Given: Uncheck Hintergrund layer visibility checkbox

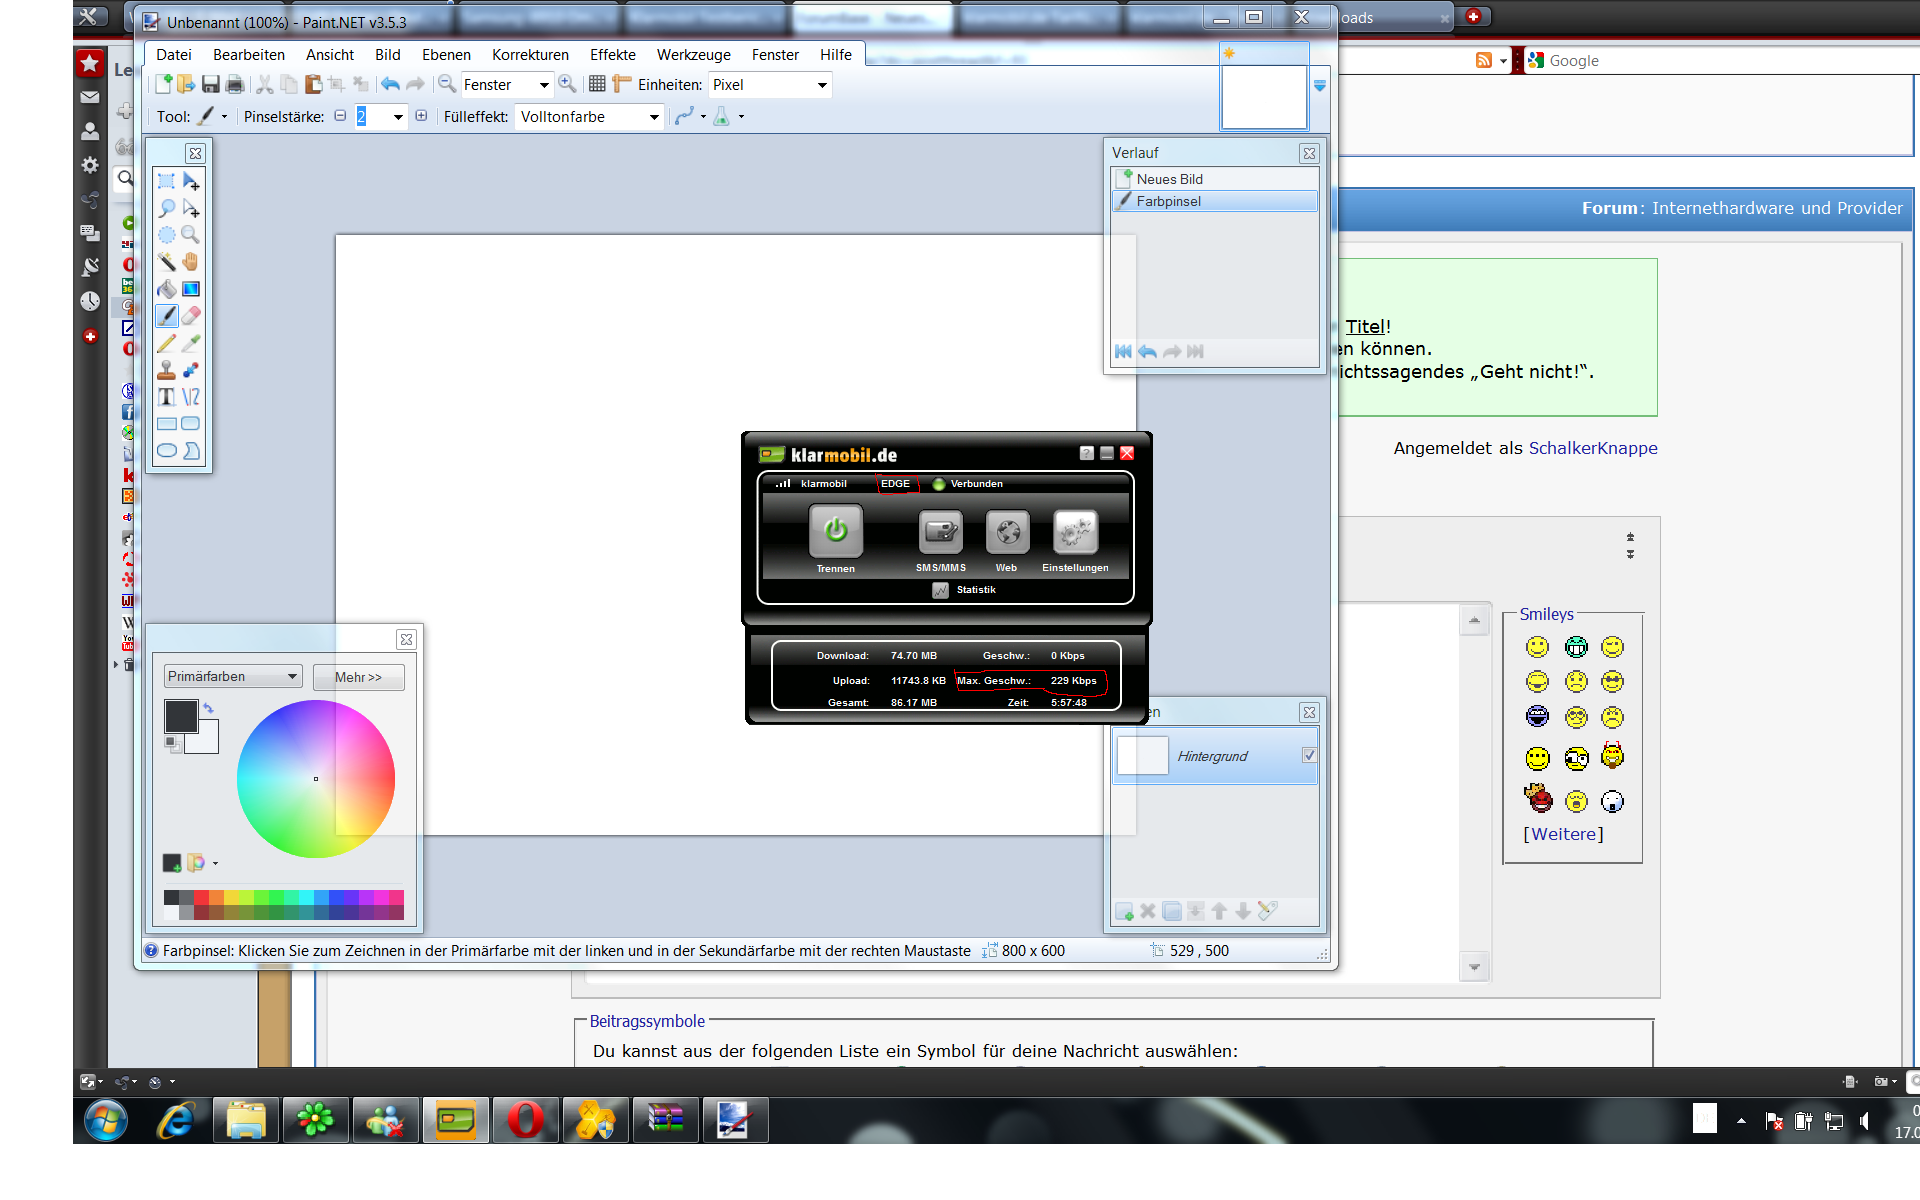Looking at the screenshot, I should [1309, 756].
